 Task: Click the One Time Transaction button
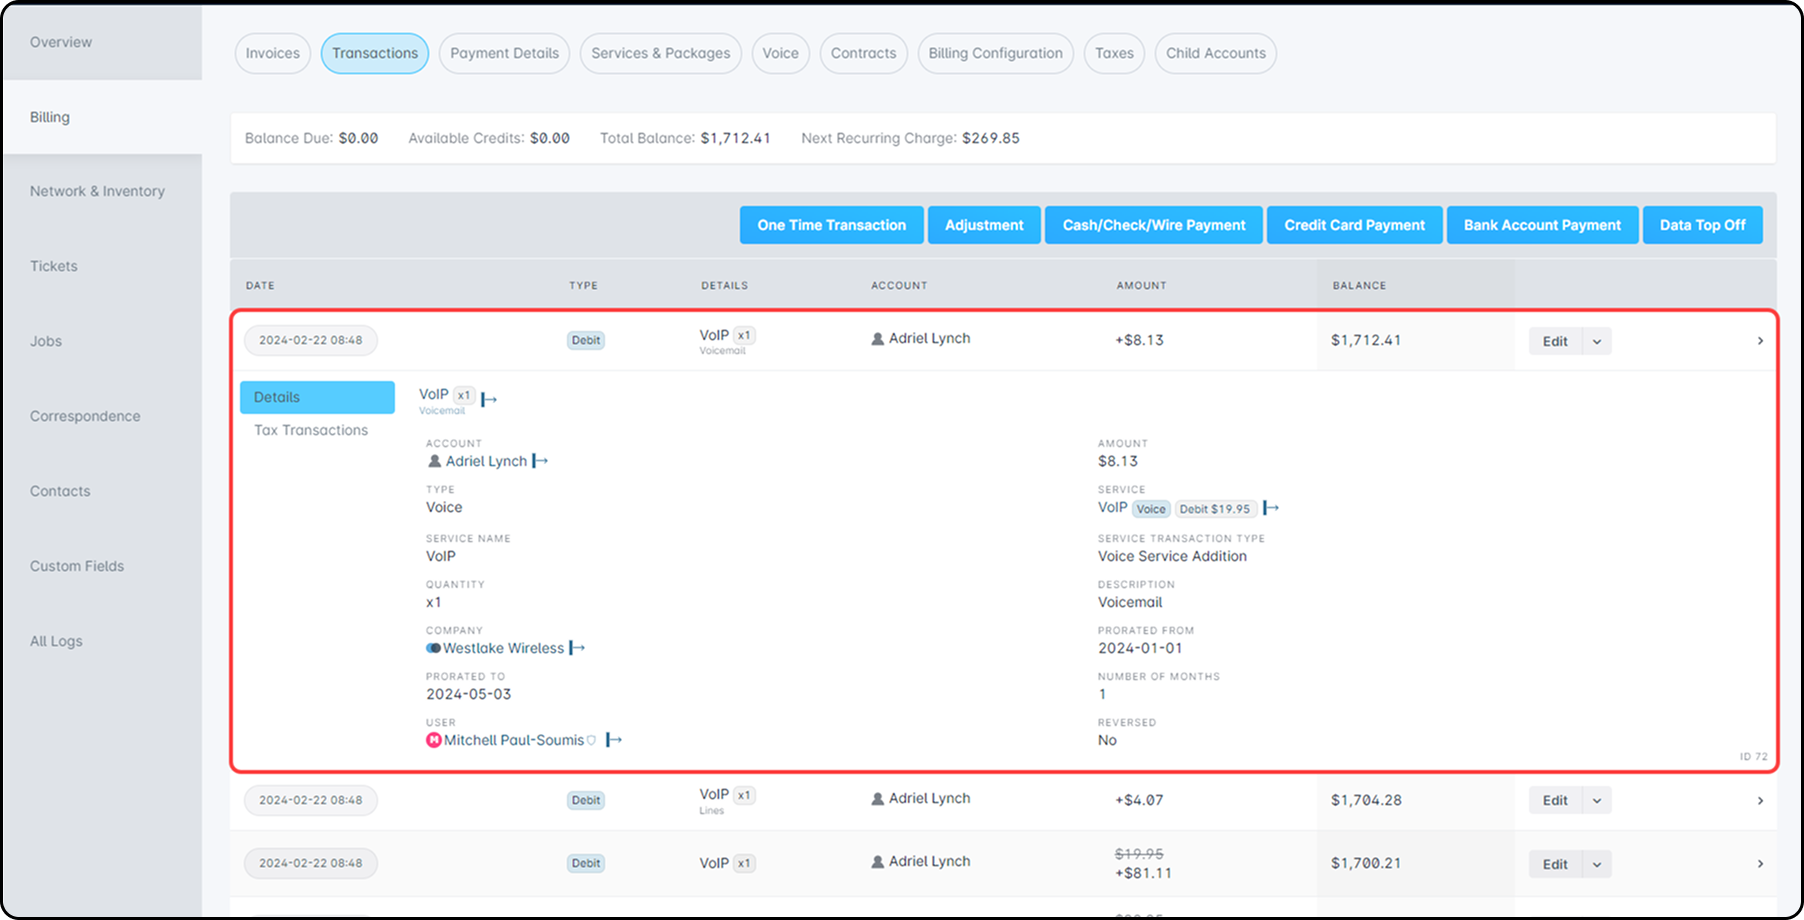[x=832, y=225]
